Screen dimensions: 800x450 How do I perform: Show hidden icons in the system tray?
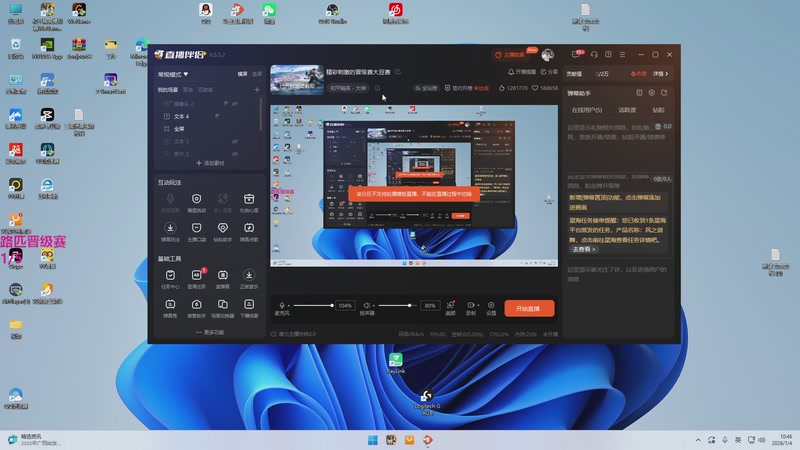pyautogui.click(x=698, y=440)
